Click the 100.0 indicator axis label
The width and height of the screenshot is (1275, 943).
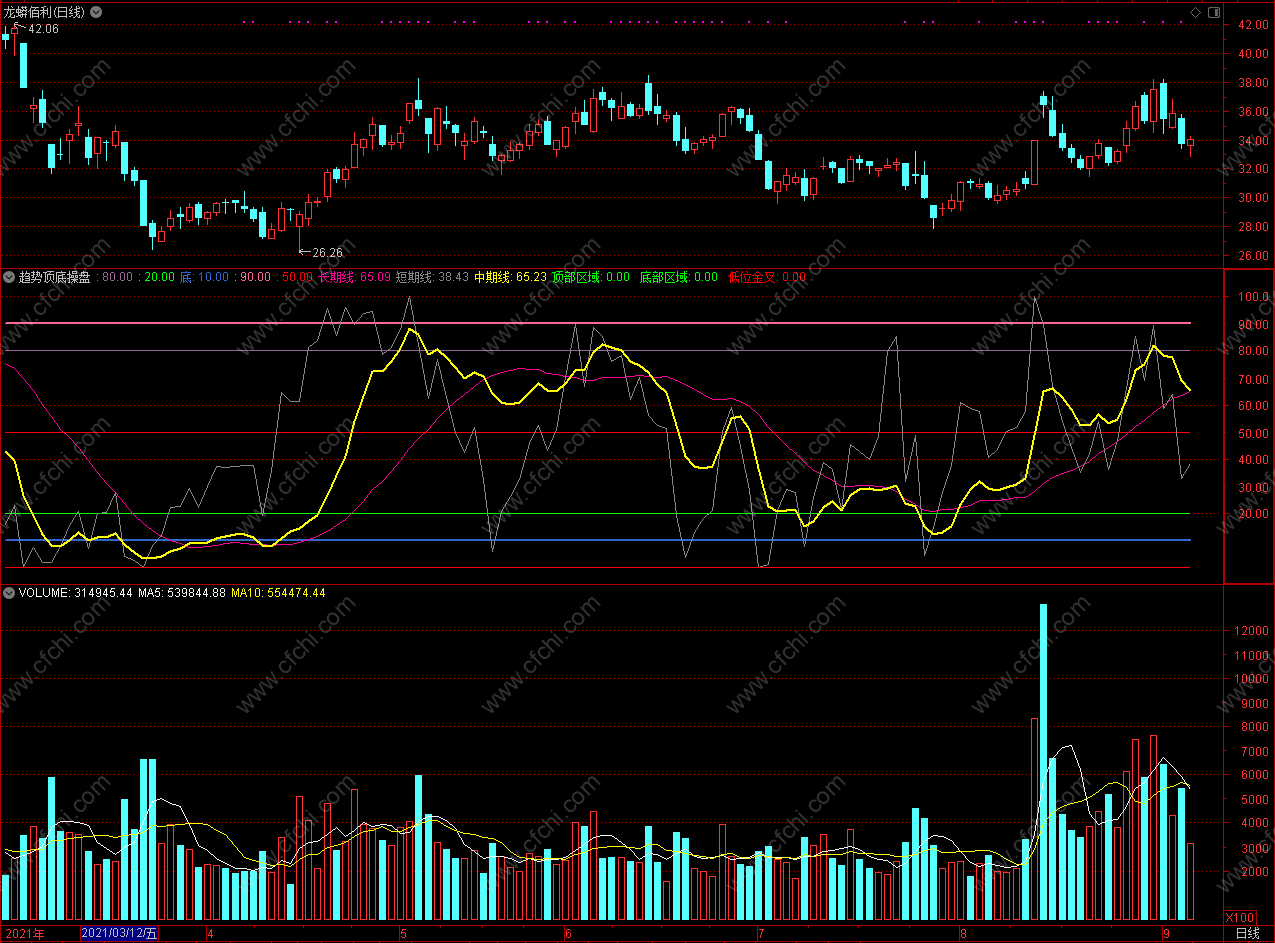point(1254,297)
